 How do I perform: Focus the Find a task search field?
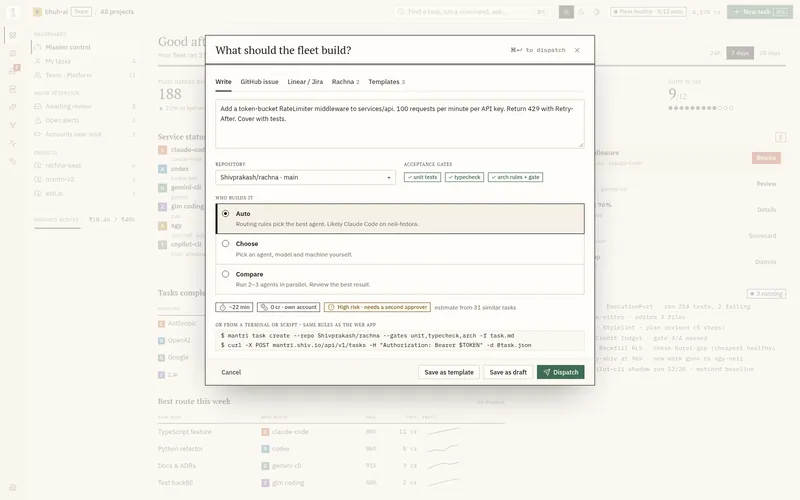pos(471,12)
